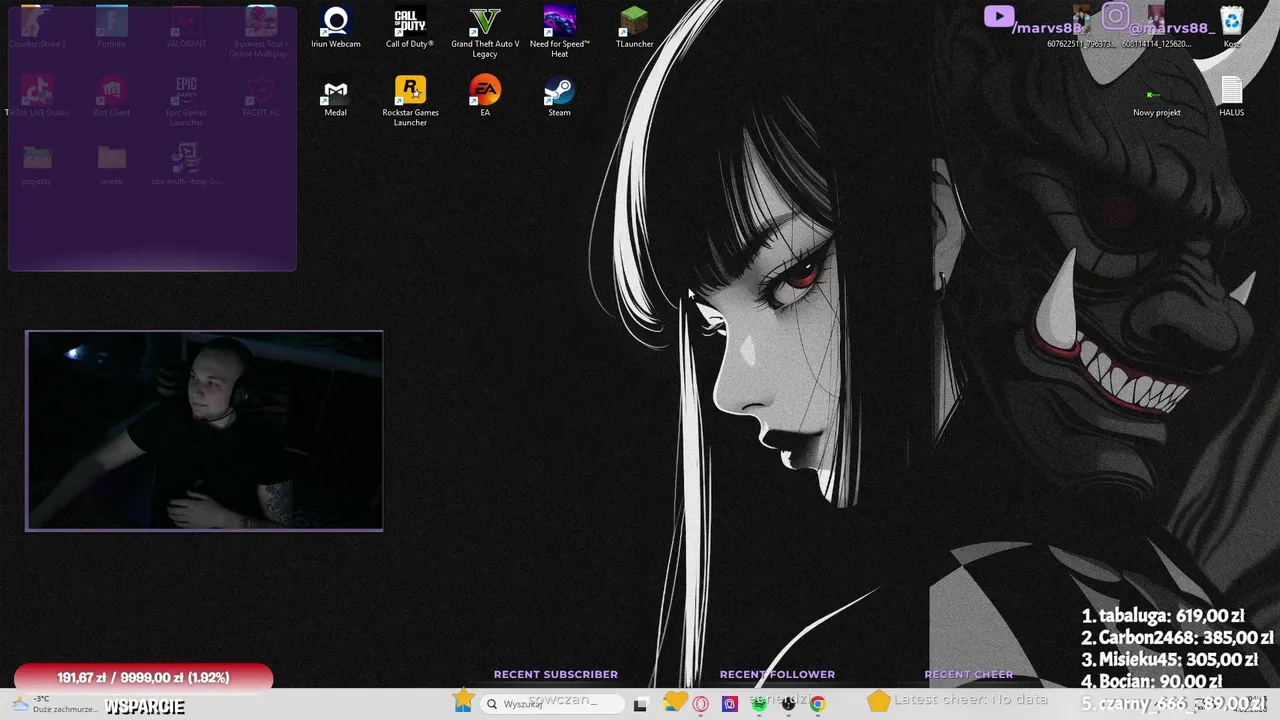The width and height of the screenshot is (1280, 720).
Task: Open the Iriun Webcam desktop shortcut
Action: click(x=335, y=28)
